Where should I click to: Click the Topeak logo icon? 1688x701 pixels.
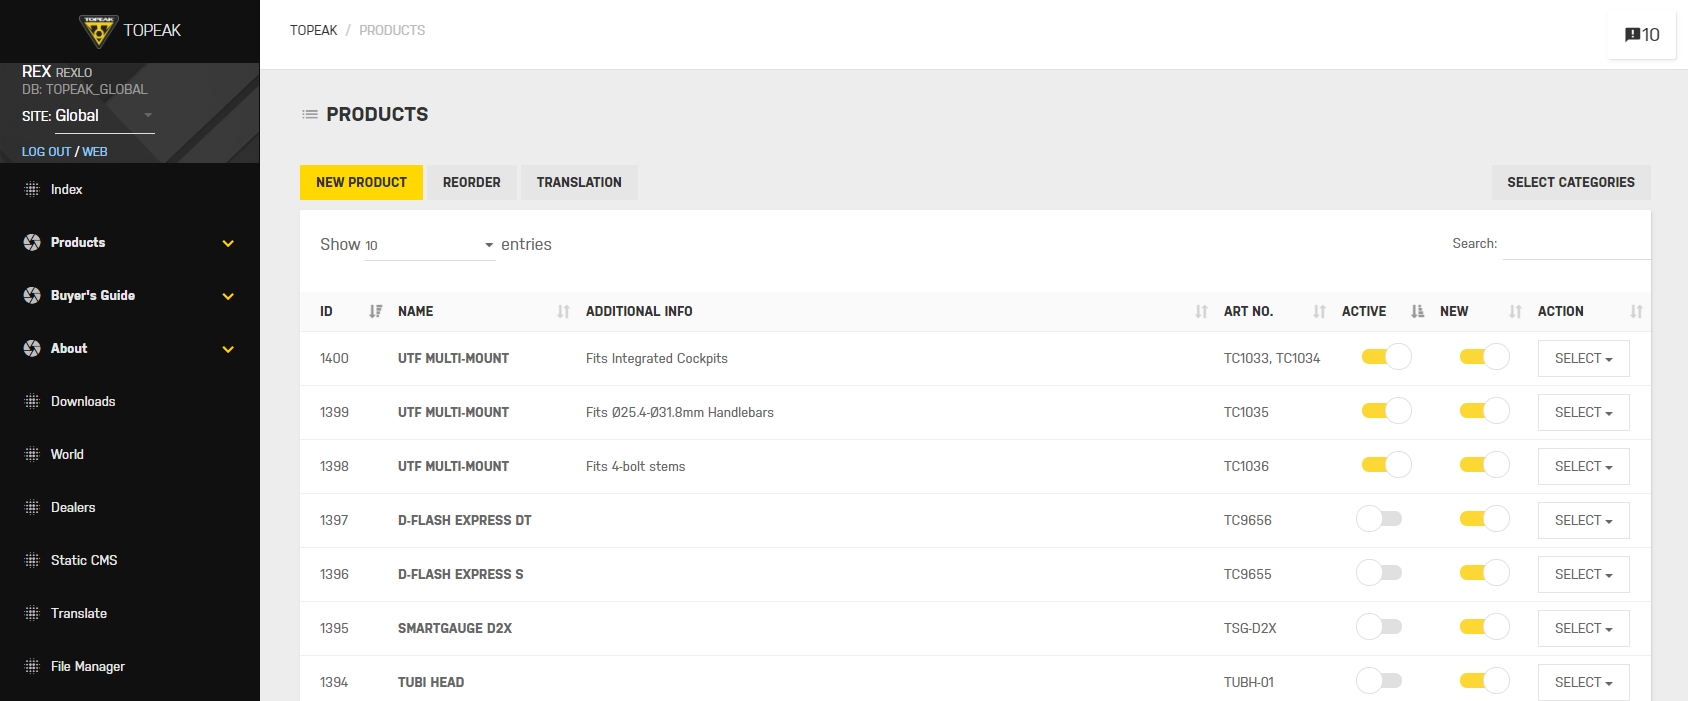[98, 31]
